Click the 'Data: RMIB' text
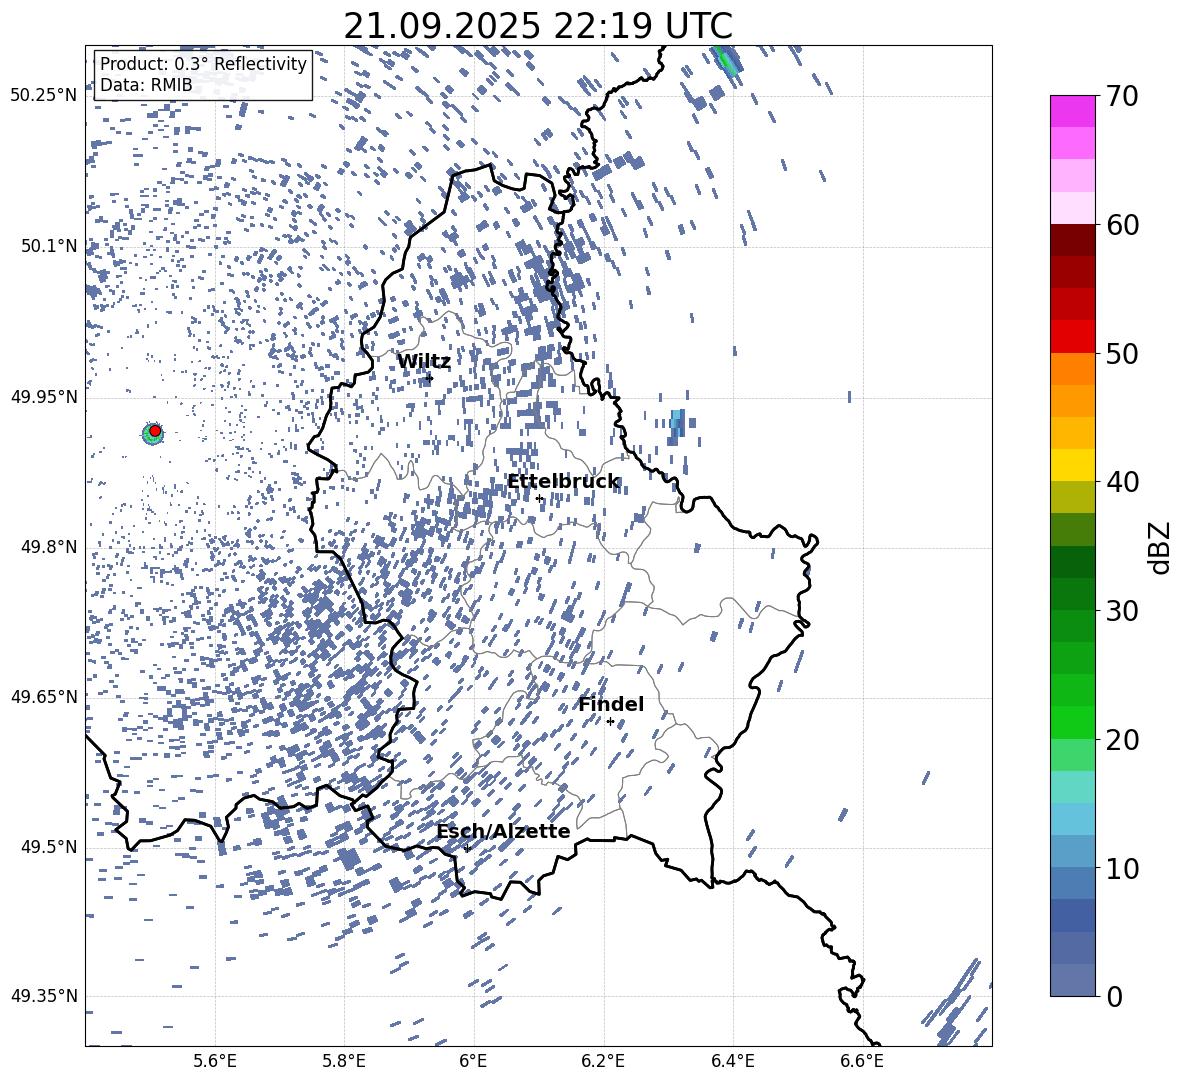 (x=146, y=85)
